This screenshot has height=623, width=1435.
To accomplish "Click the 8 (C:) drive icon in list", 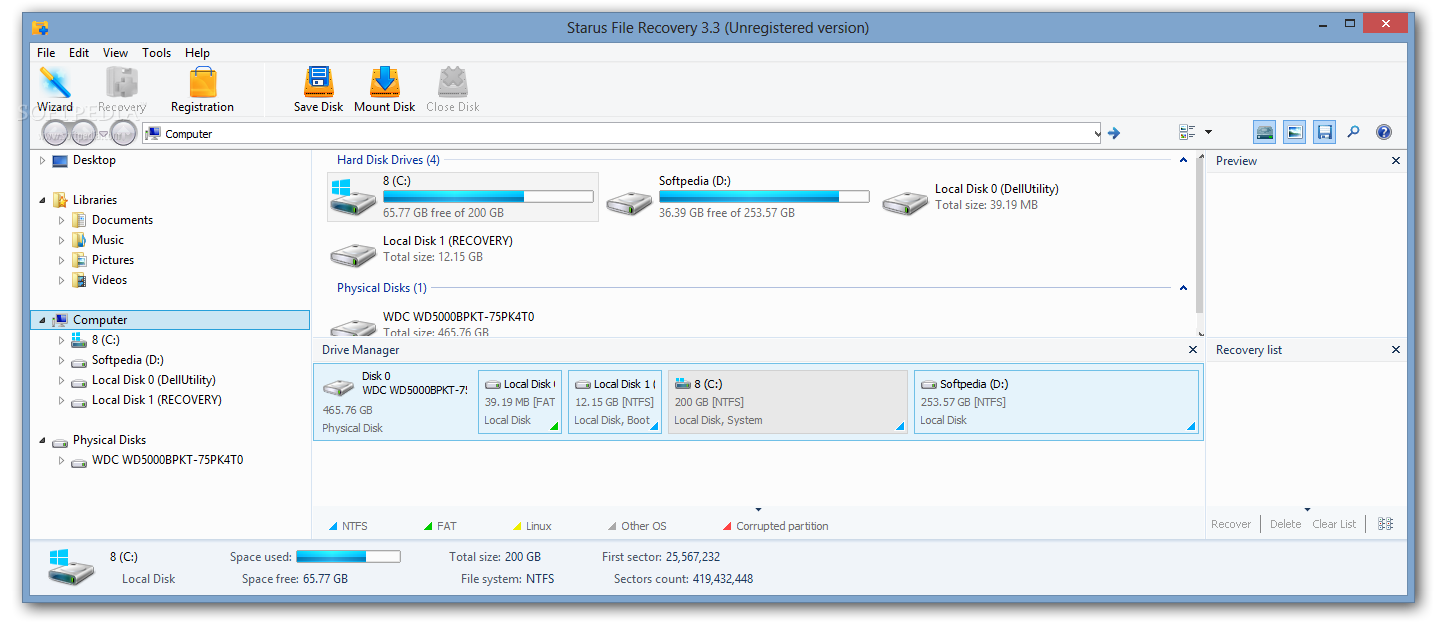I will [353, 197].
